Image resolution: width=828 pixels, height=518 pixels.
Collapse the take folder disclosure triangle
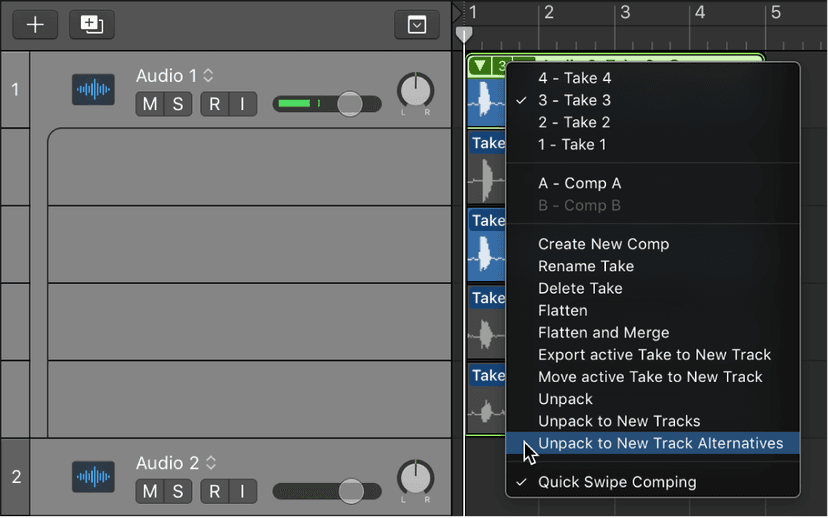pyautogui.click(x=480, y=66)
